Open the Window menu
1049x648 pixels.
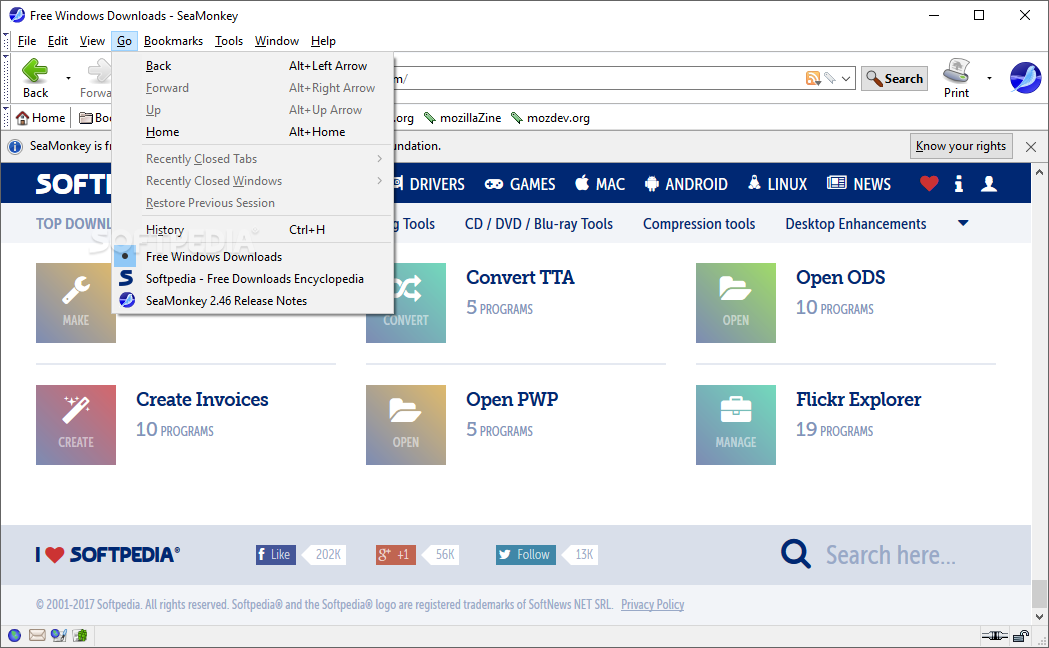[276, 41]
